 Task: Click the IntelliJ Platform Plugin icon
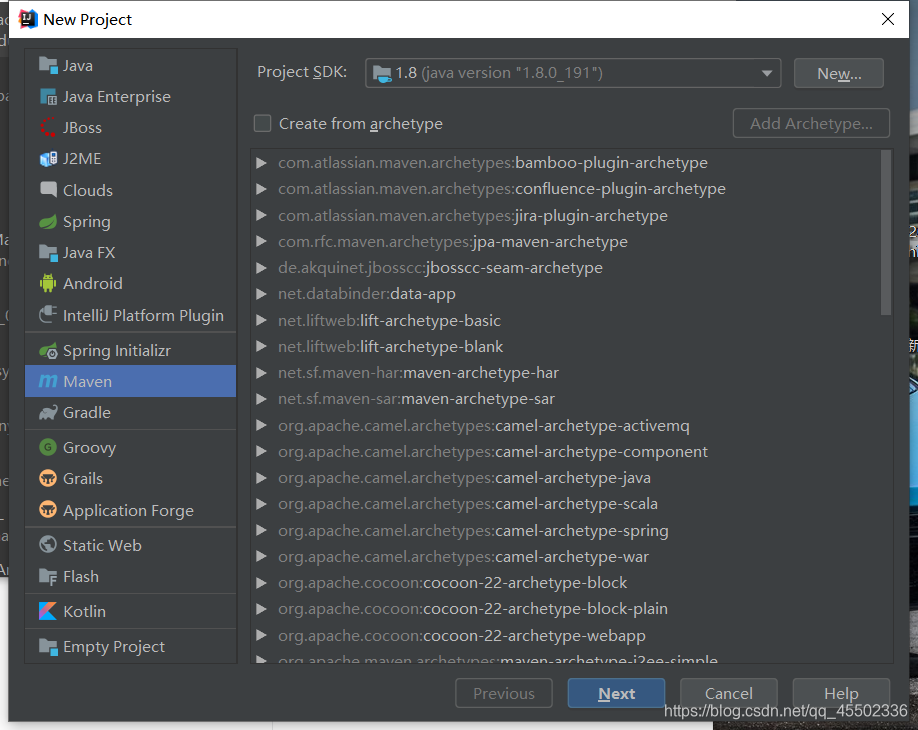coord(48,315)
